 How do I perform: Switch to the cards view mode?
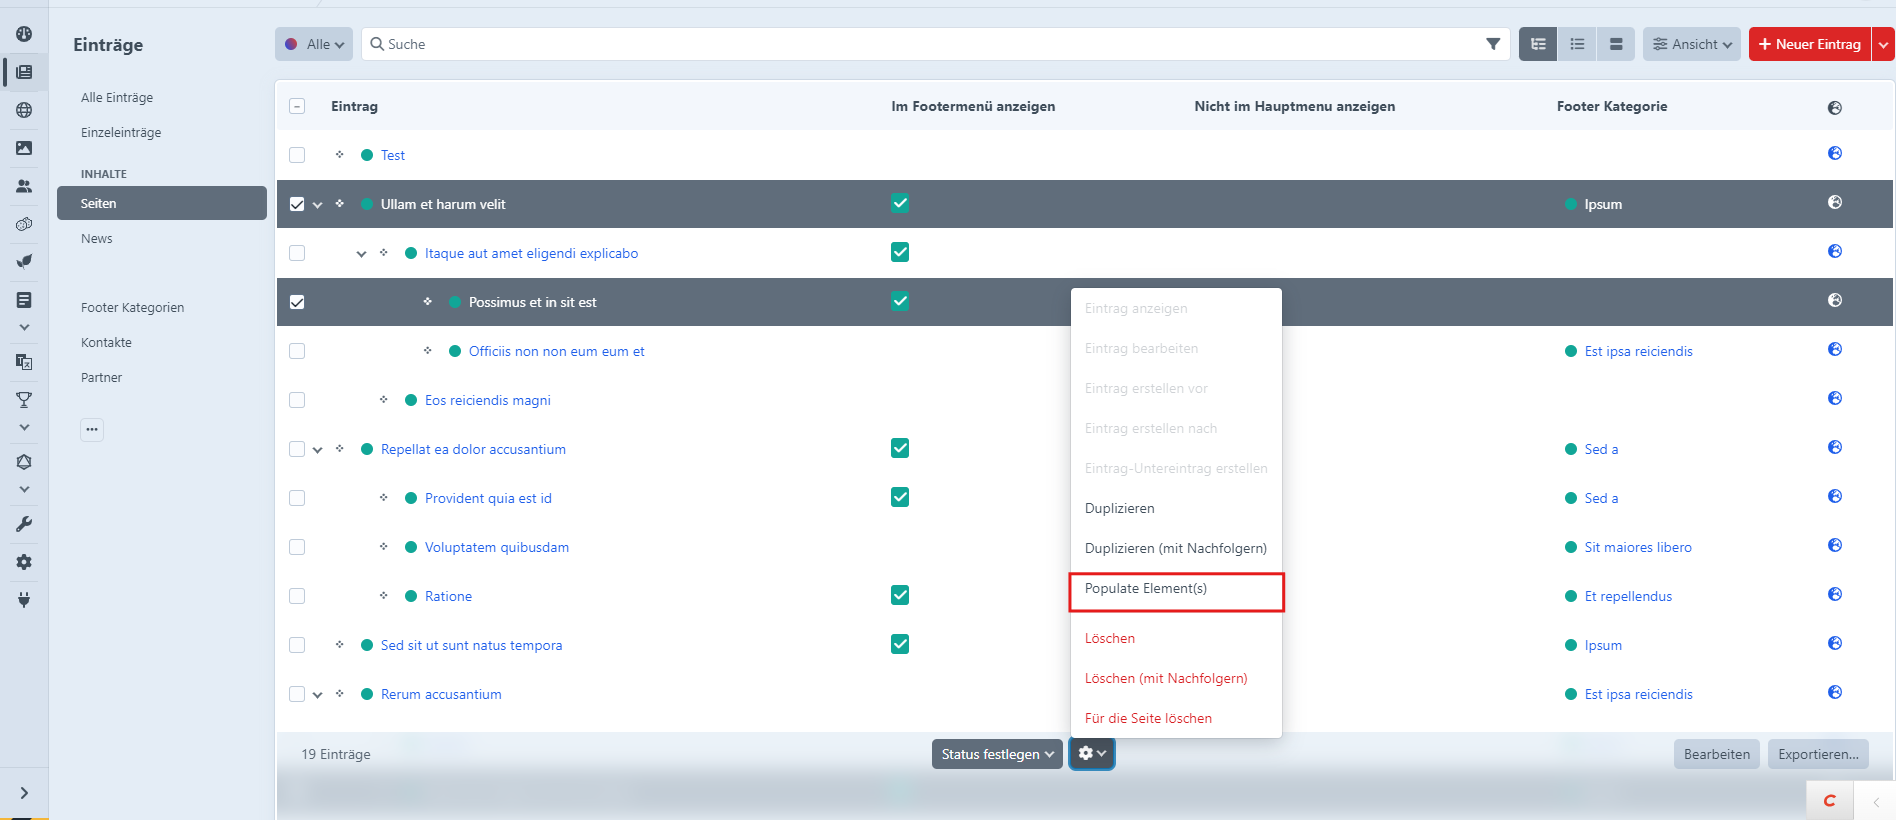tap(1615, 44)
